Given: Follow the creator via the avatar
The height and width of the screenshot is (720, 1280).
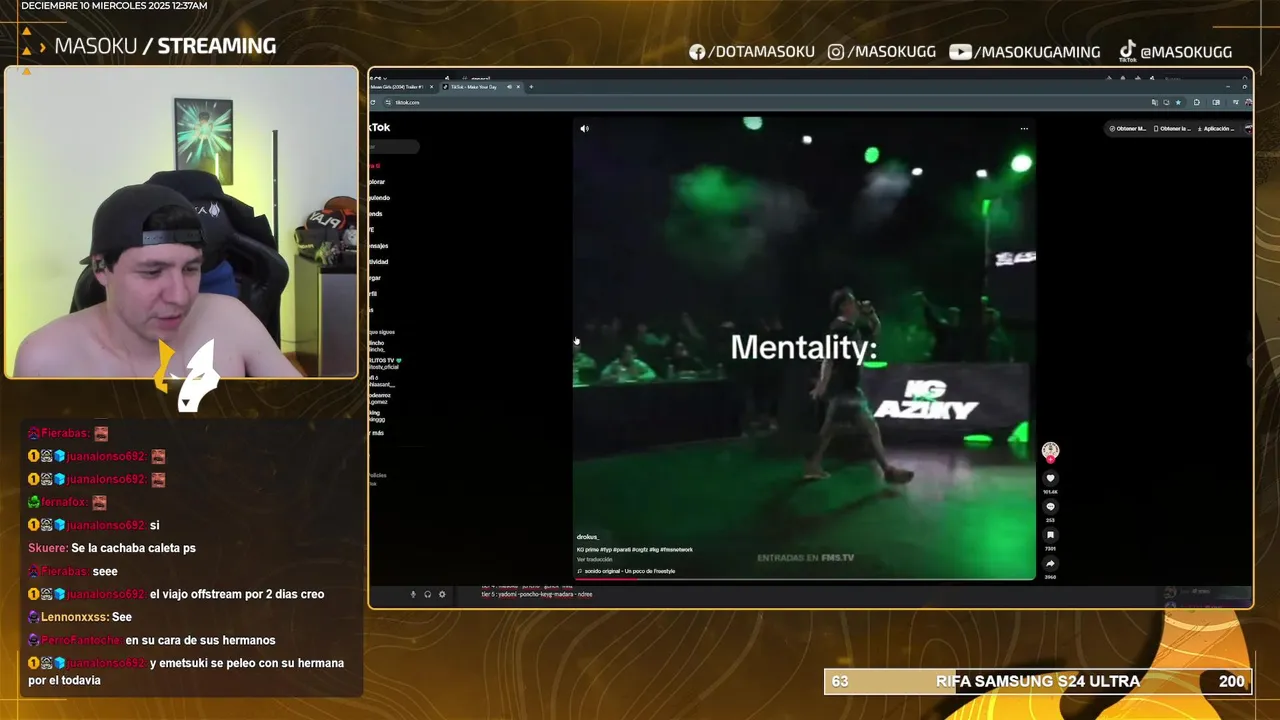Looking at the screenshot, I should (x=1050, y=451).
